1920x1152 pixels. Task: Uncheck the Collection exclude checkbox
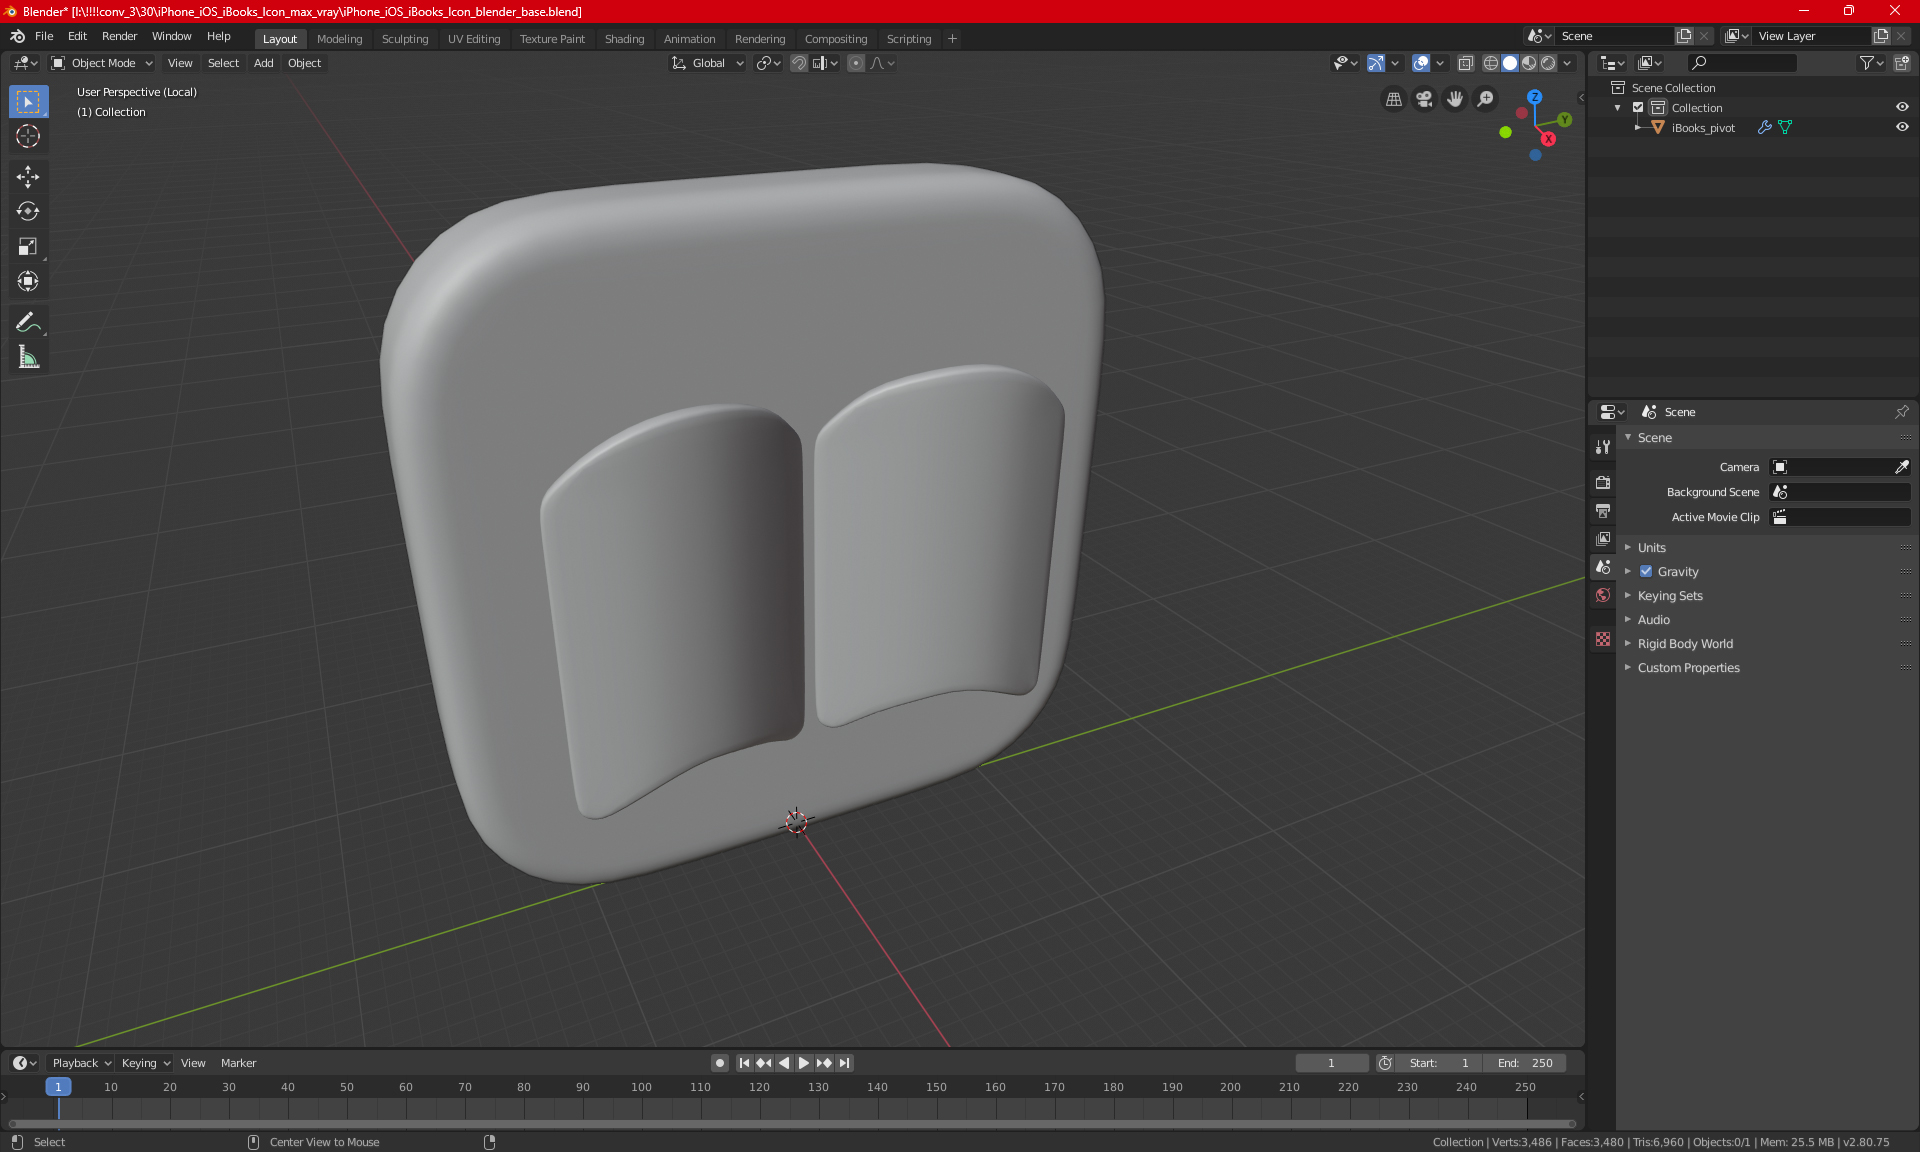(1638, 107)
